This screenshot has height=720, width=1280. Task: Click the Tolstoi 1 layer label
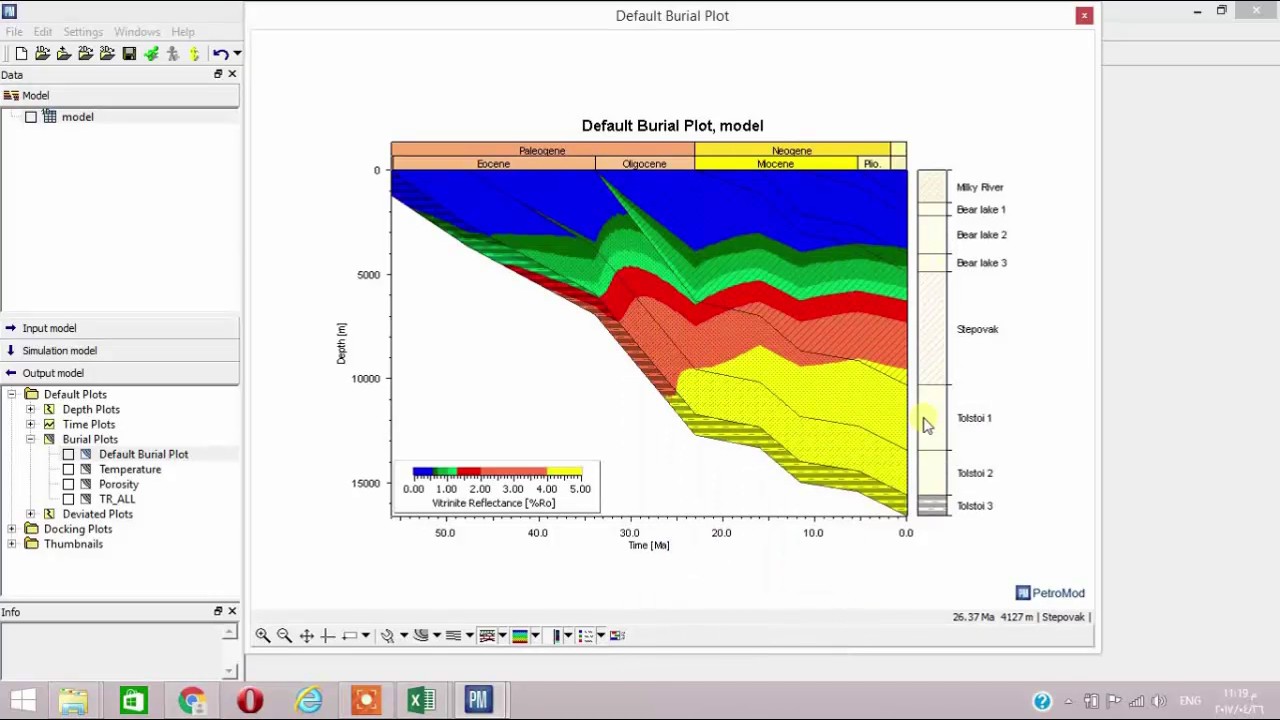click(x=974, y=418)
